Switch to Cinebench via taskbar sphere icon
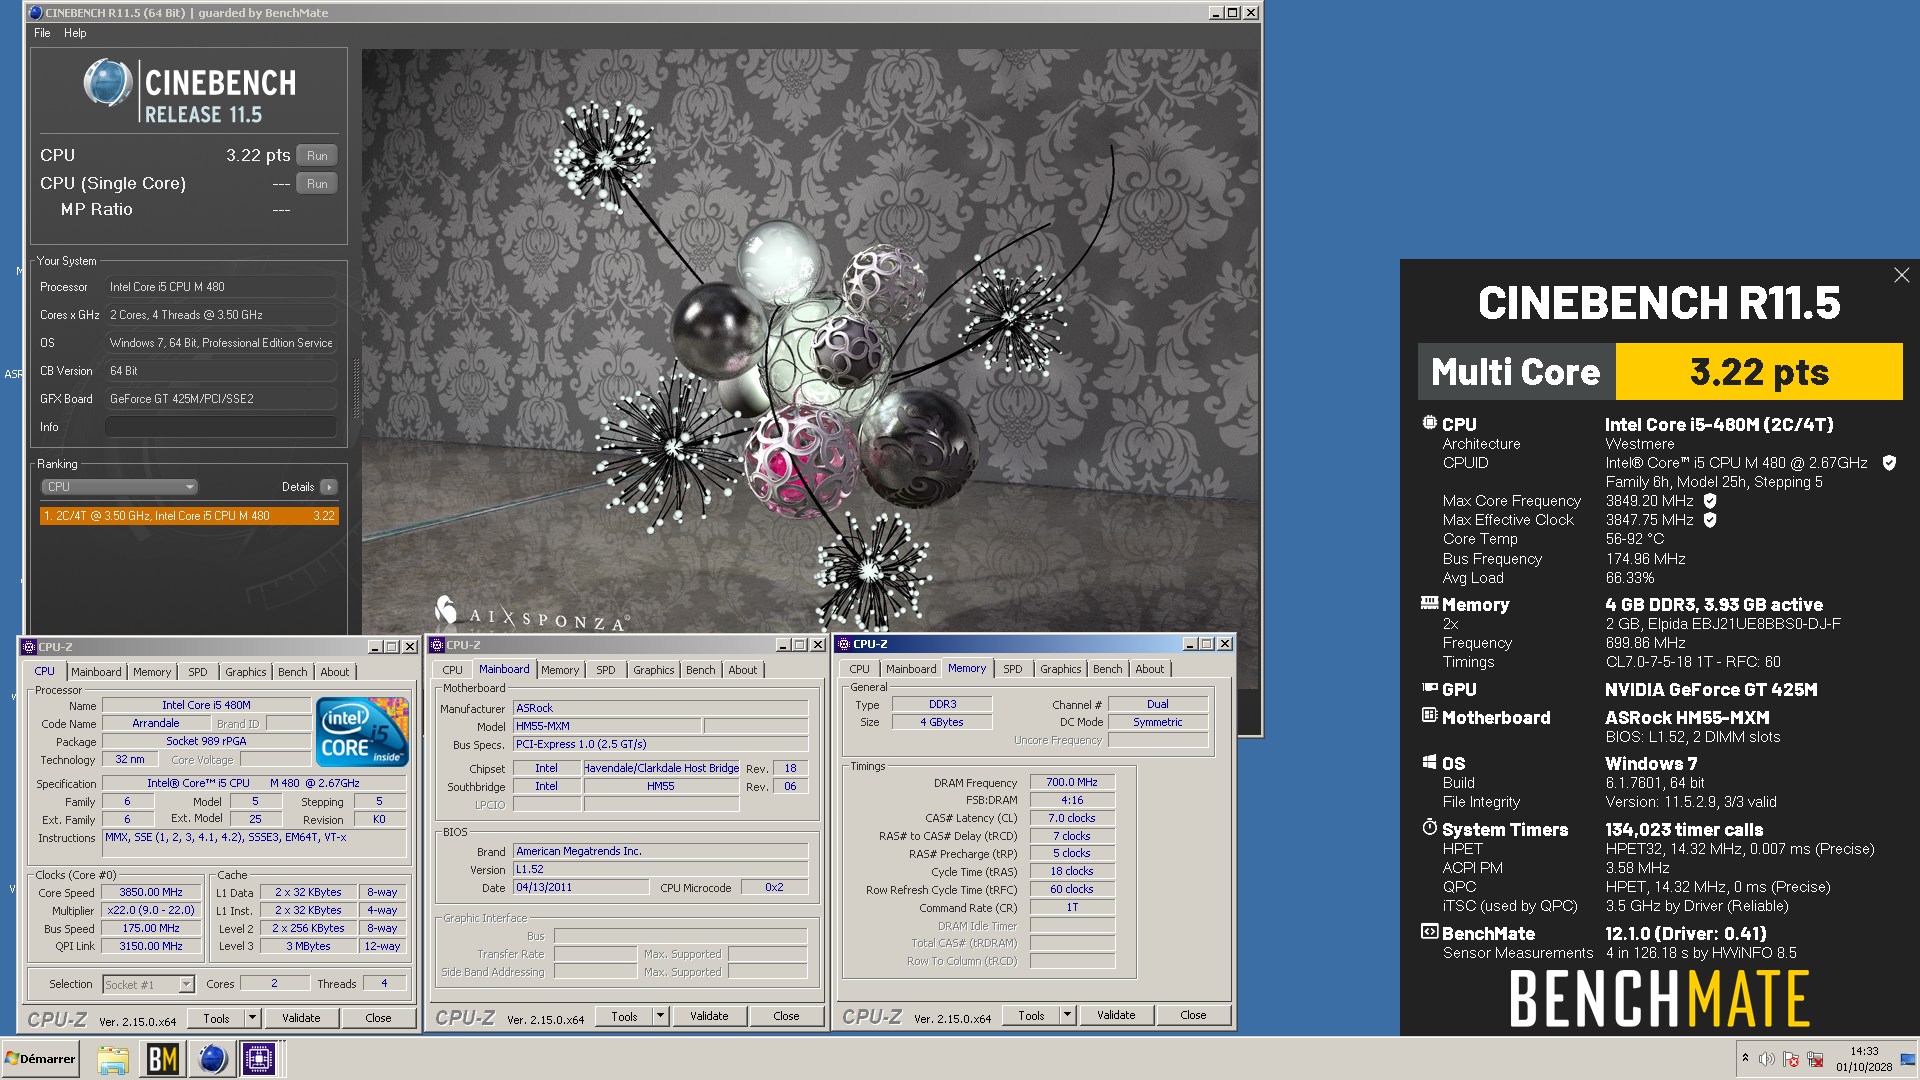Viewport: 1920px width, 1080px height. pos(212,1059)
